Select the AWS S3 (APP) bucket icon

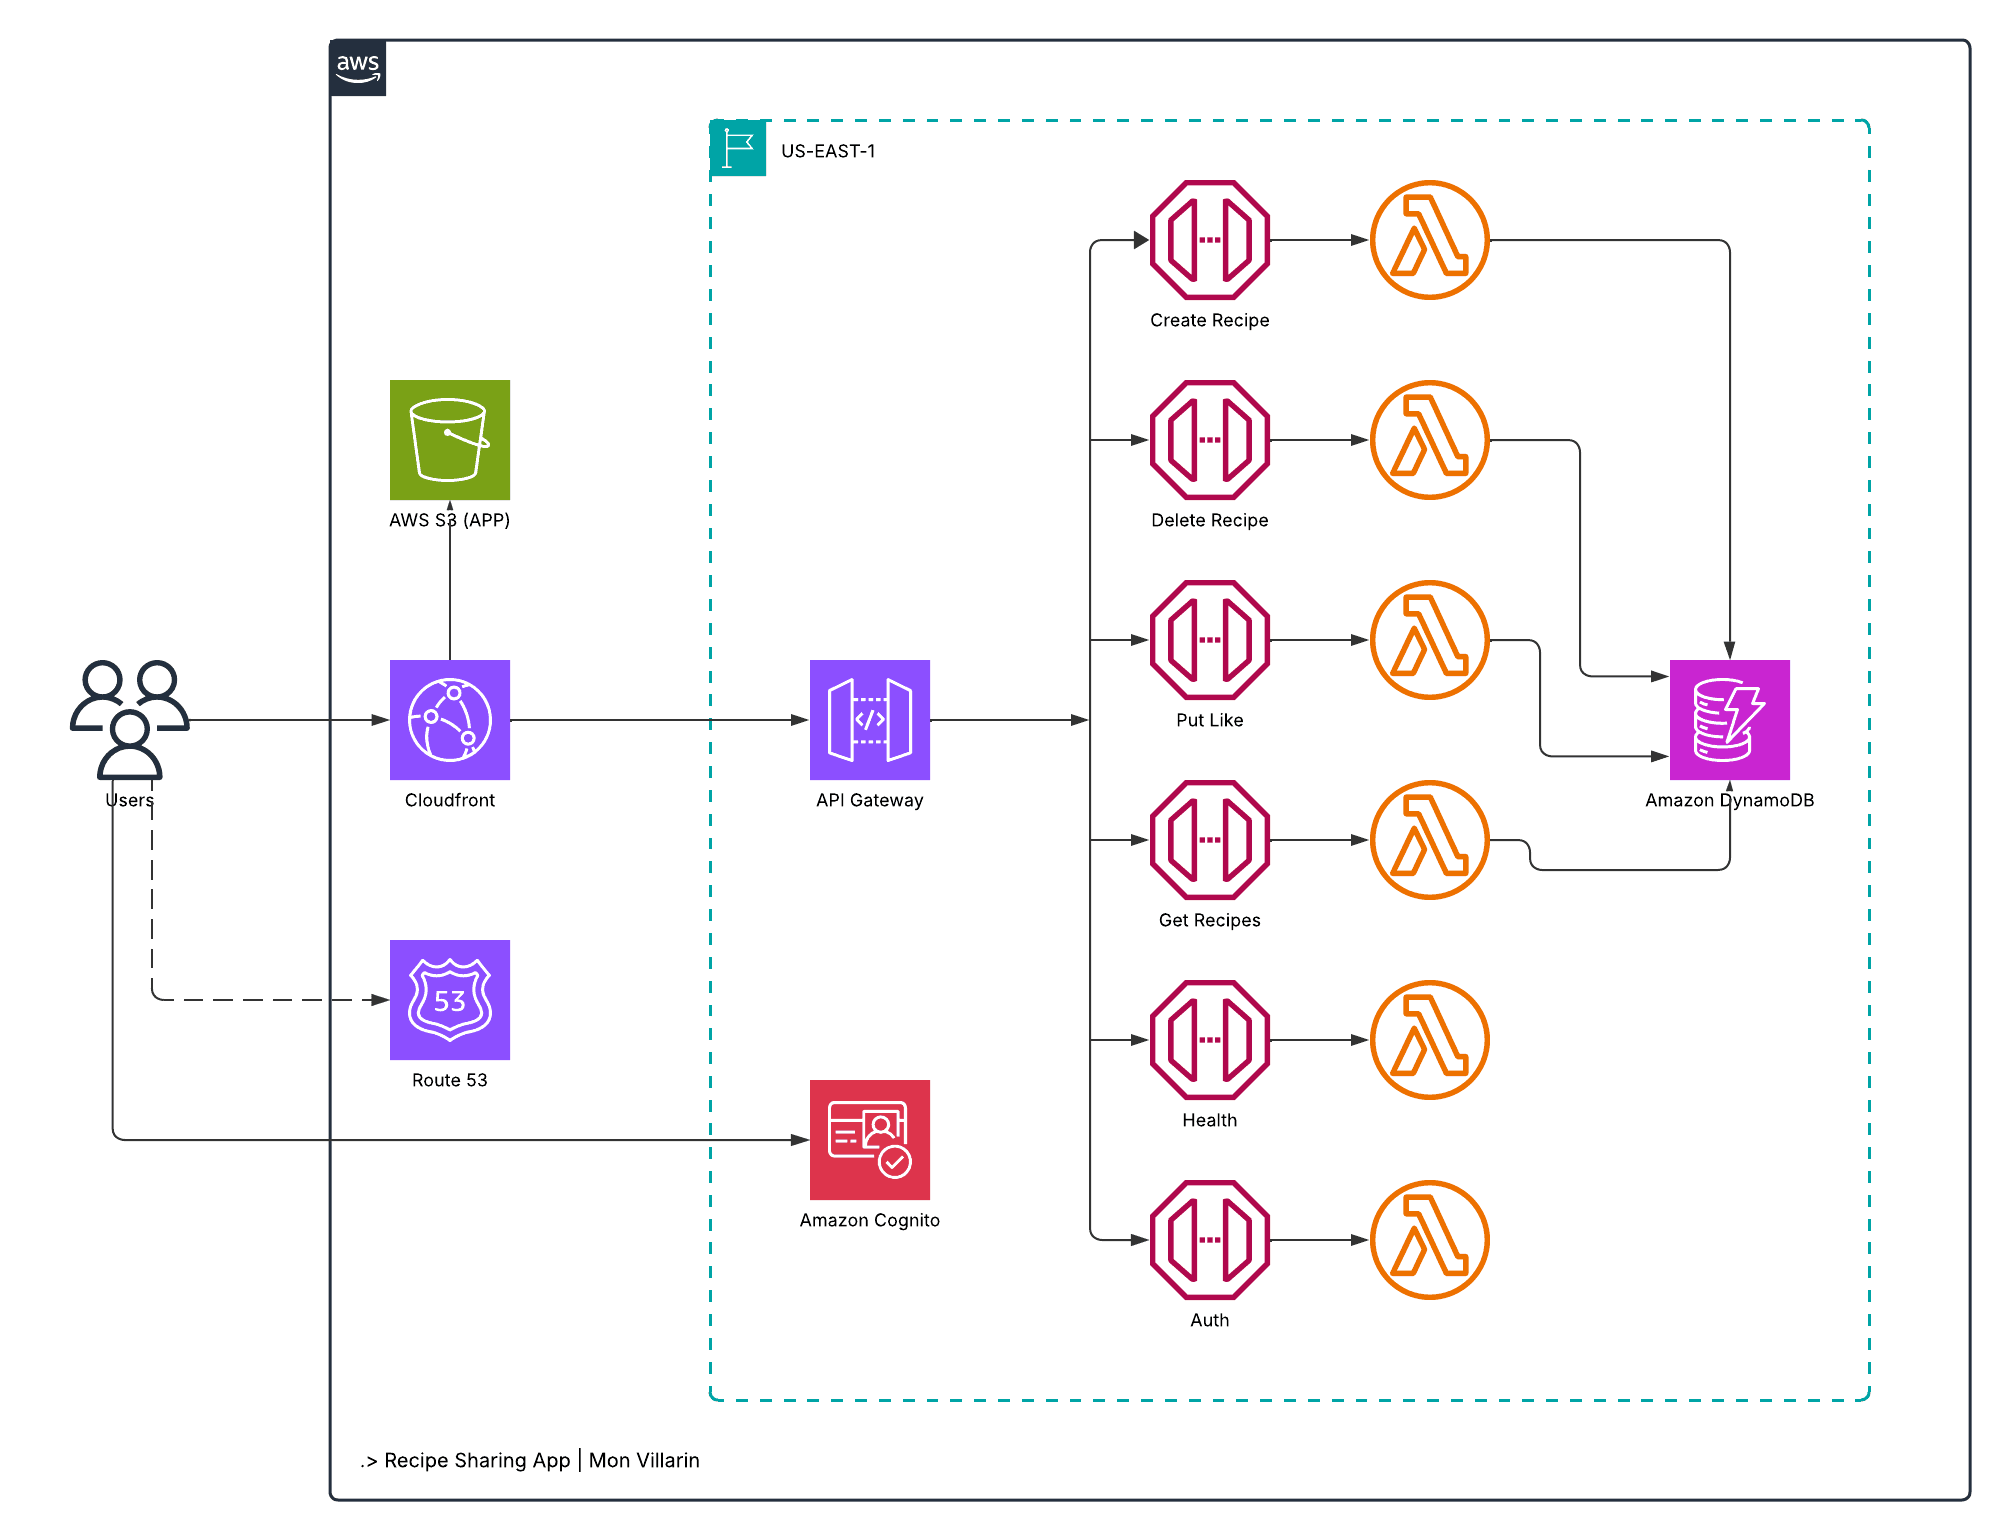[449, 440]
